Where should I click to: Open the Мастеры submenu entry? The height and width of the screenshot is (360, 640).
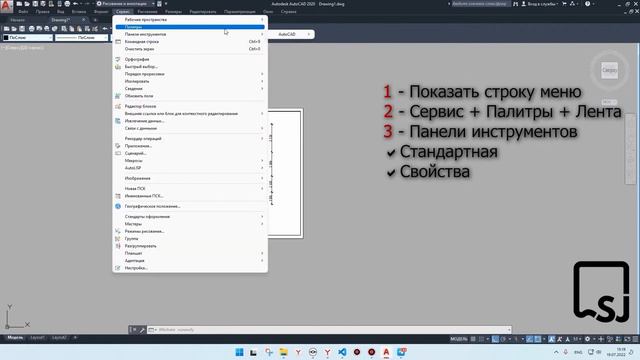(190, 224)
